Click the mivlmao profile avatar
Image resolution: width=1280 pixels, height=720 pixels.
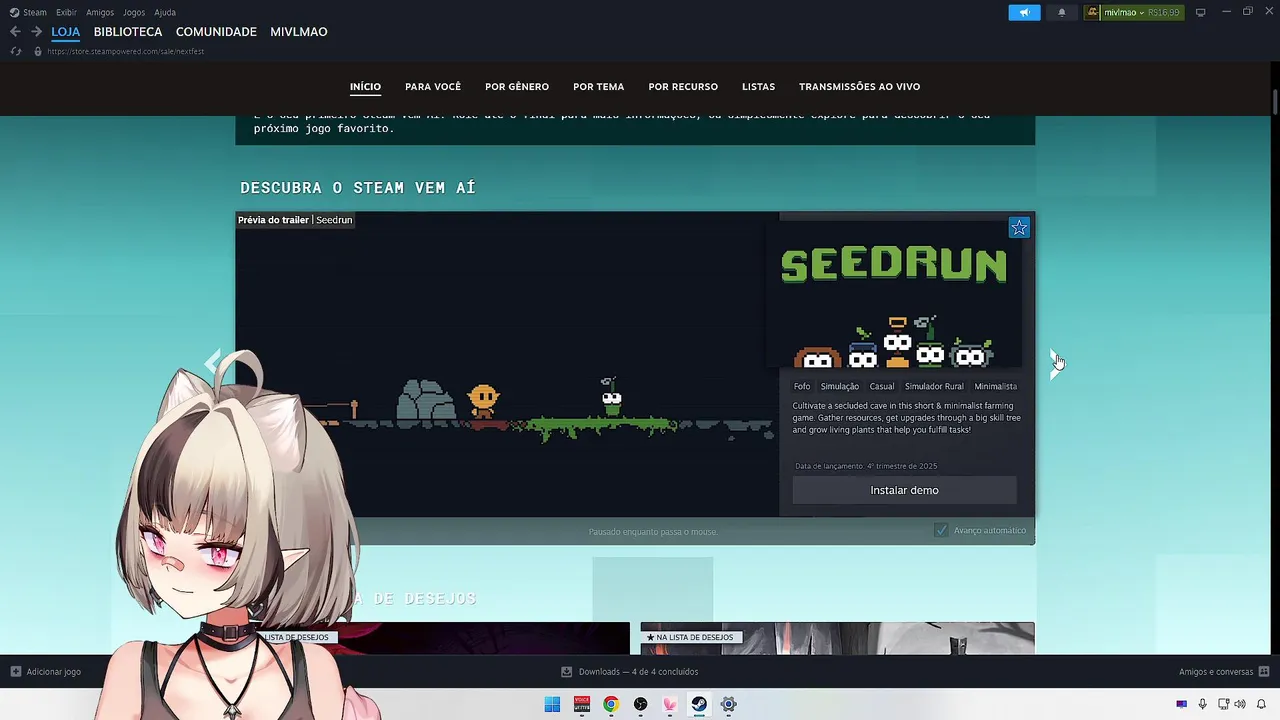(1094, 12)
